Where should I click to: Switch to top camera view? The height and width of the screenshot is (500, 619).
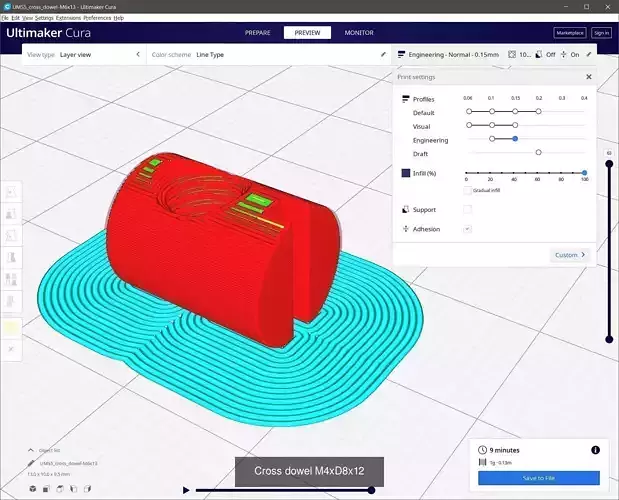[60, 489]
